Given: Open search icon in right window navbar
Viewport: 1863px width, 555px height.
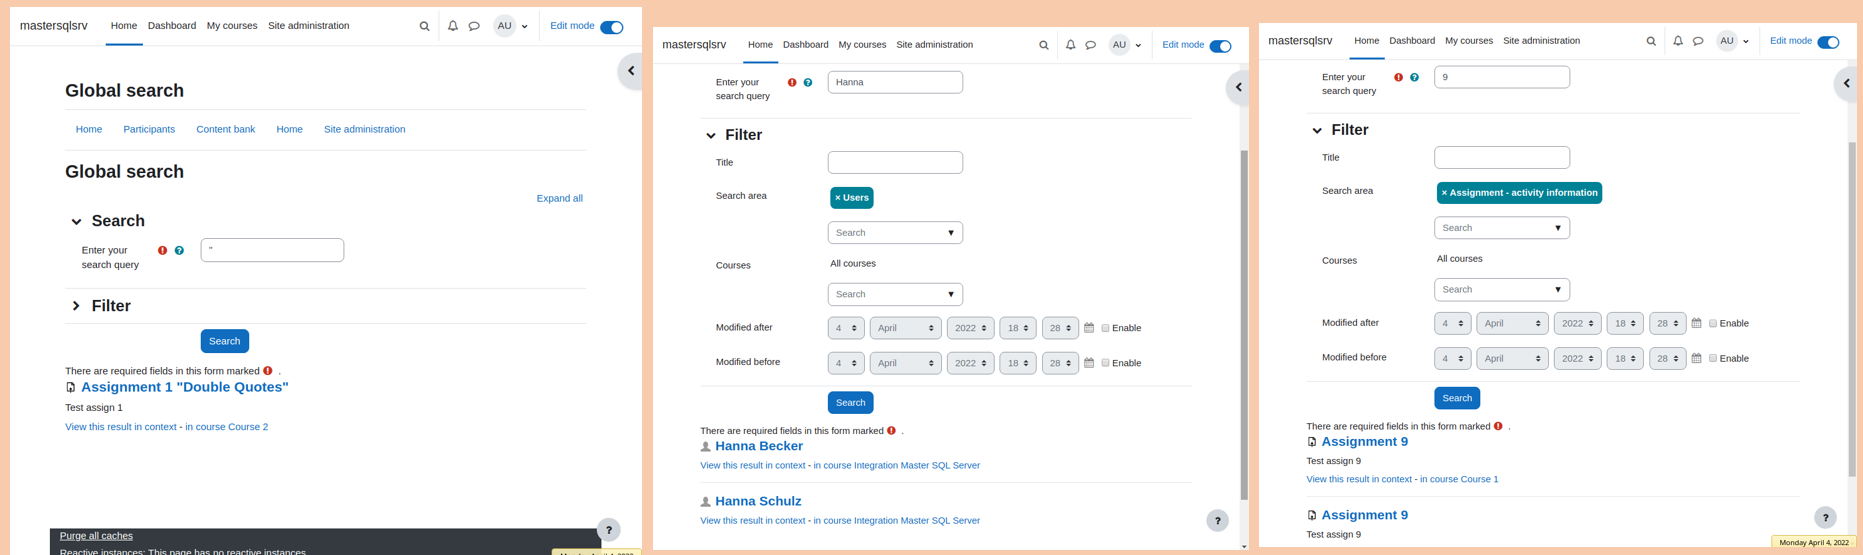Looking at the screenshot, I should click(1651, 41).
